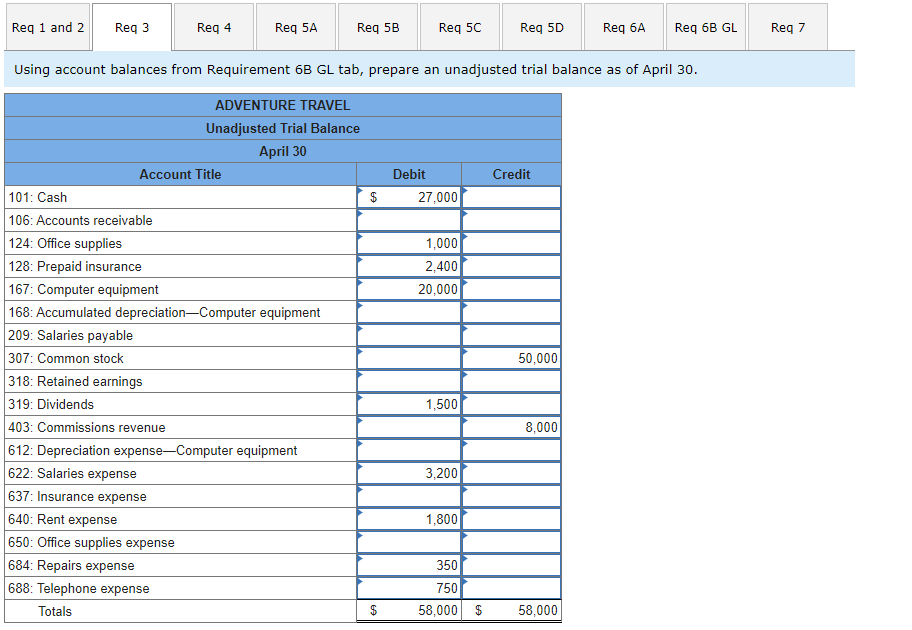
Task: Click the Telephone expense credit cell
Action: (512, 588)
